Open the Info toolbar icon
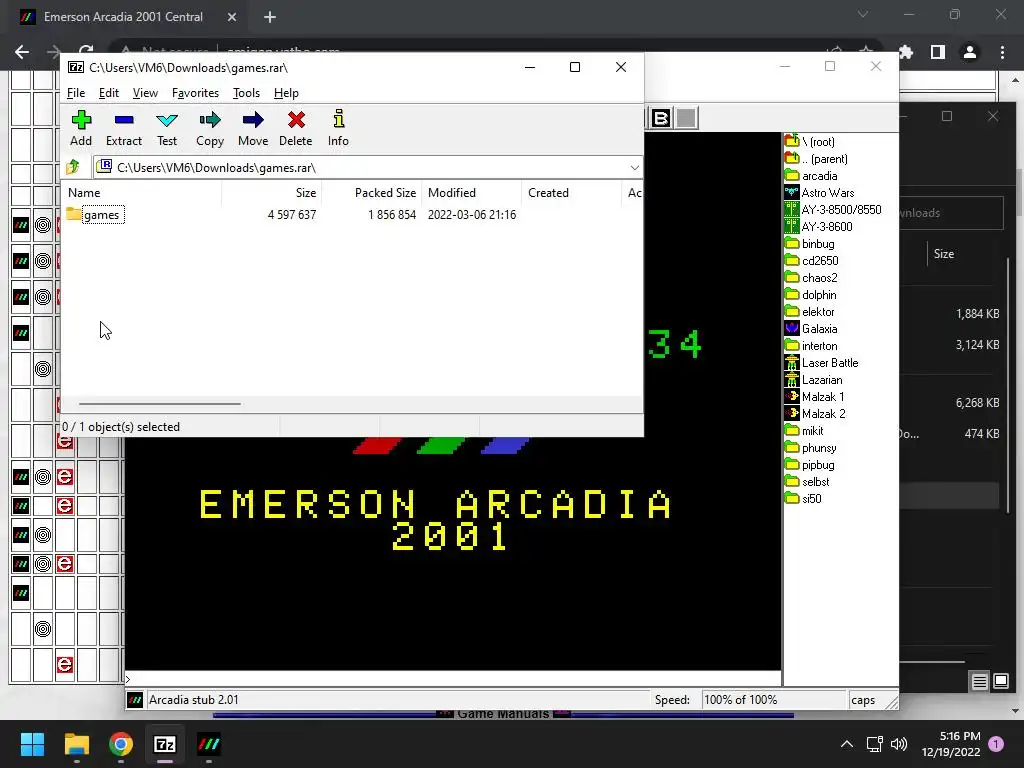The height and width of the screenshot is (768, 1024). 338,129
